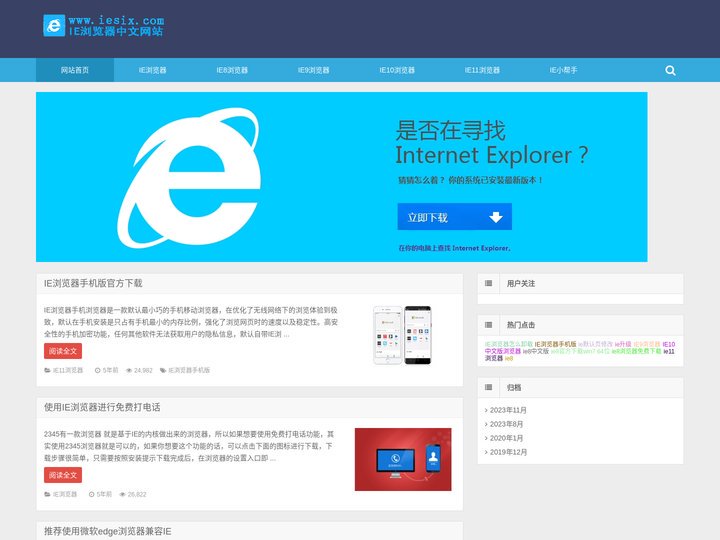Screen dimensions: 720x540
Task: Open the search magnifier icon in the nav bar
Action: 670,70
